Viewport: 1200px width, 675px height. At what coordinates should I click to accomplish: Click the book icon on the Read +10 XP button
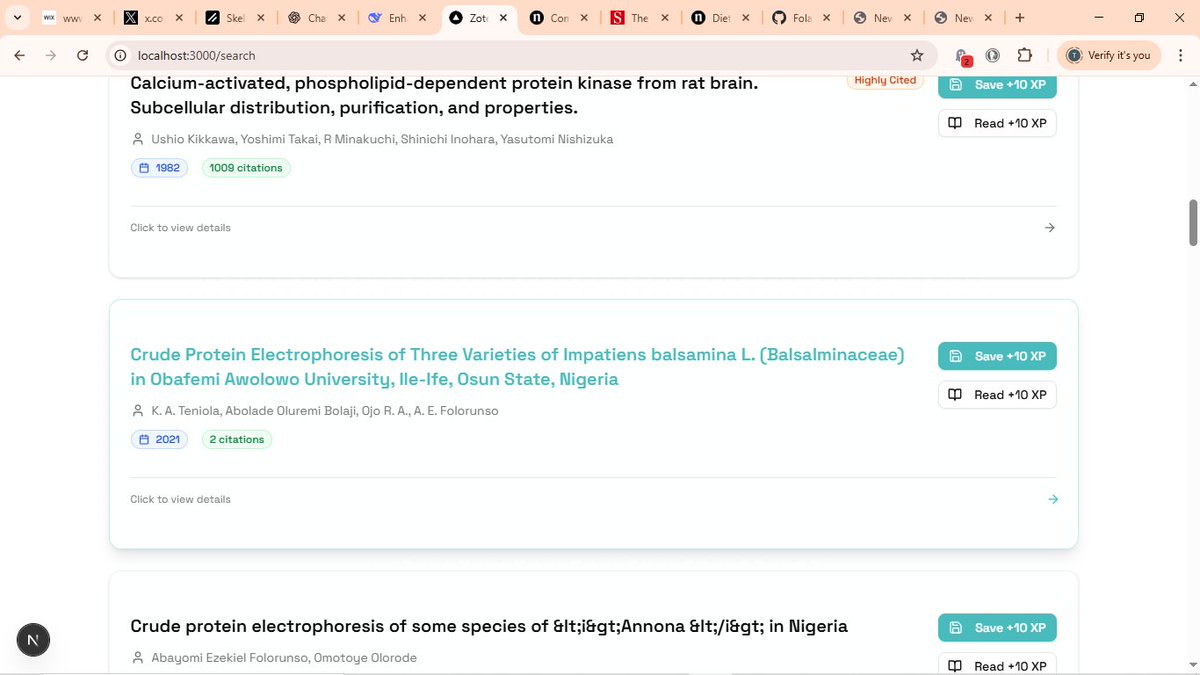[955, 123]
